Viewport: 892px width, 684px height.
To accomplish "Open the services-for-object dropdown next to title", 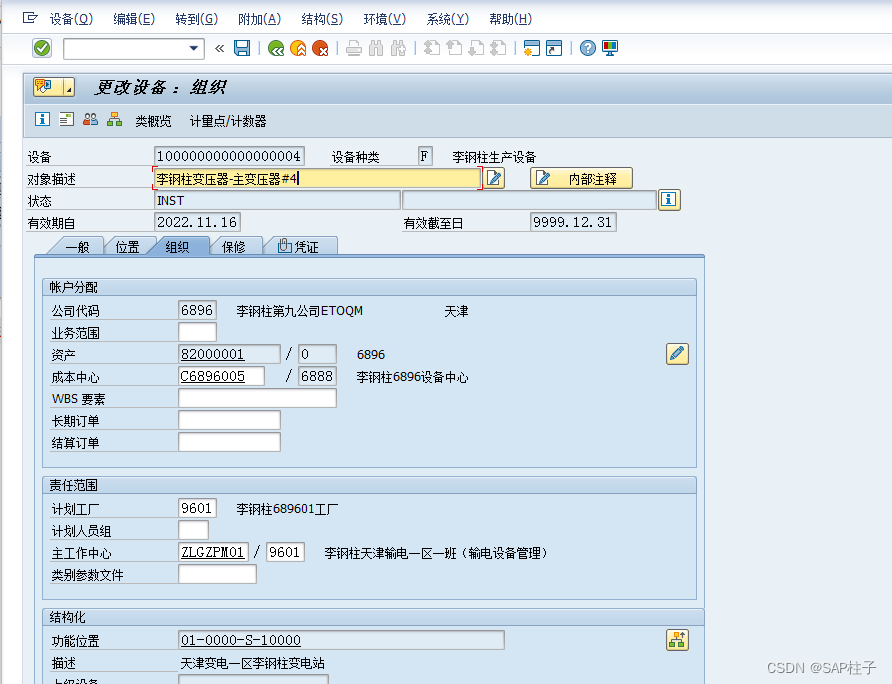I will [x=67, y=87].
